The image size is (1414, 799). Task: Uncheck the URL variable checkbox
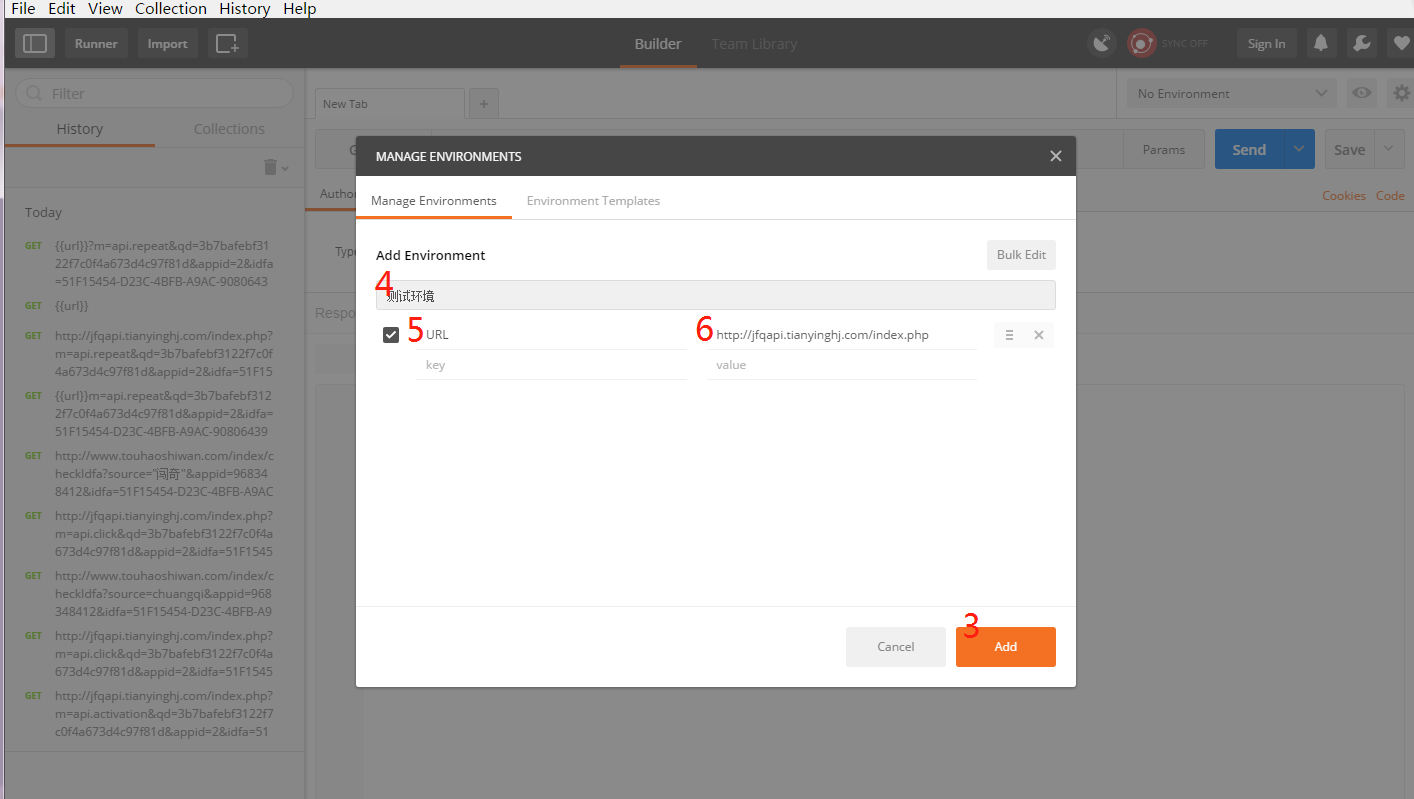tap(391, 335)
